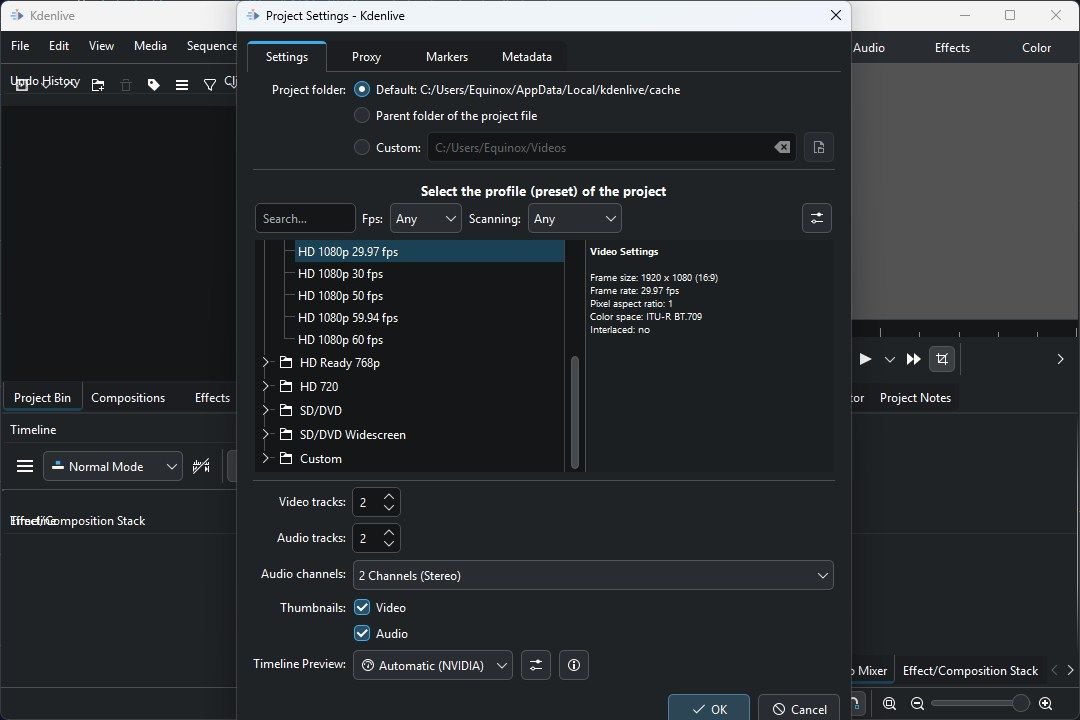The width and height of the screenshot is (1080, 720).
Task: Uncheck Video thumbnails checkbox
Action: [x=362, y=607]
